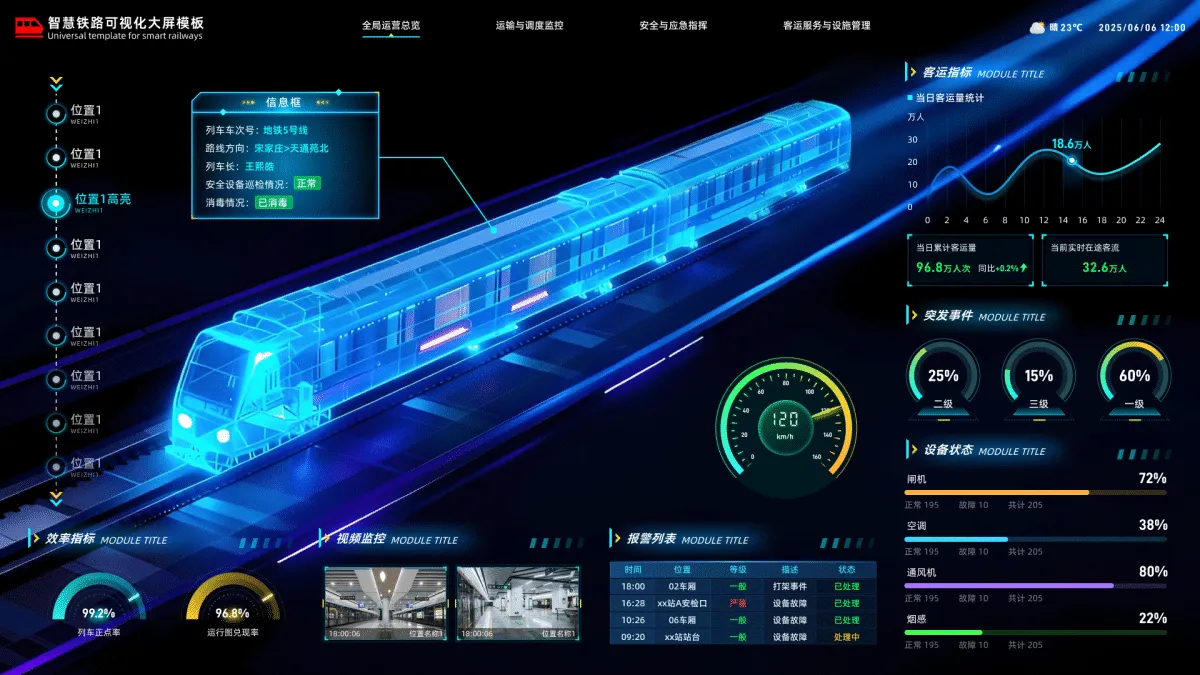Select the 三级 15% incident gauge

1039,378
